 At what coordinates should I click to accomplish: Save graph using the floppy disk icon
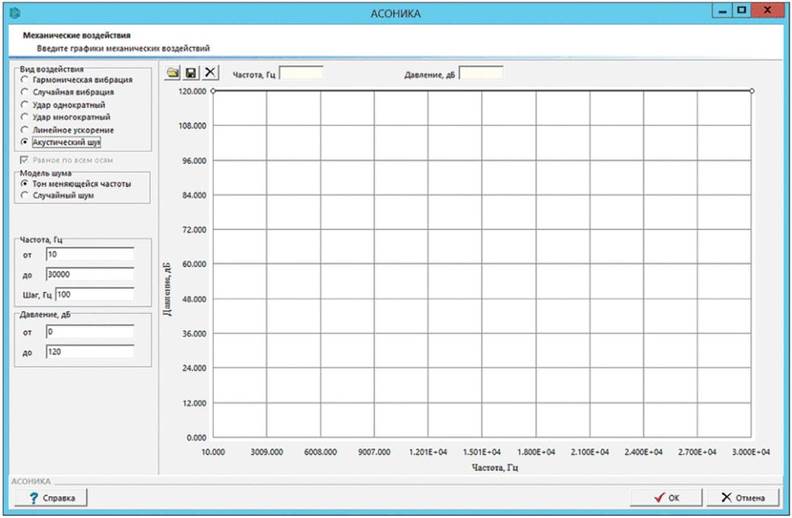(191, 73)
